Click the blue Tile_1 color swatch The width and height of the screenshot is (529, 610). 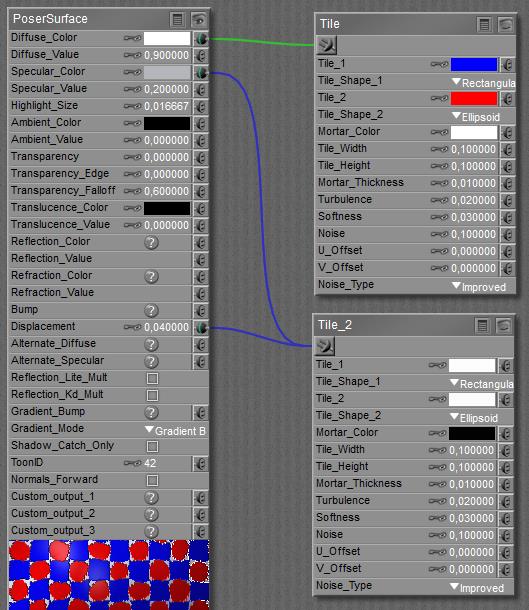click(474, 65)
